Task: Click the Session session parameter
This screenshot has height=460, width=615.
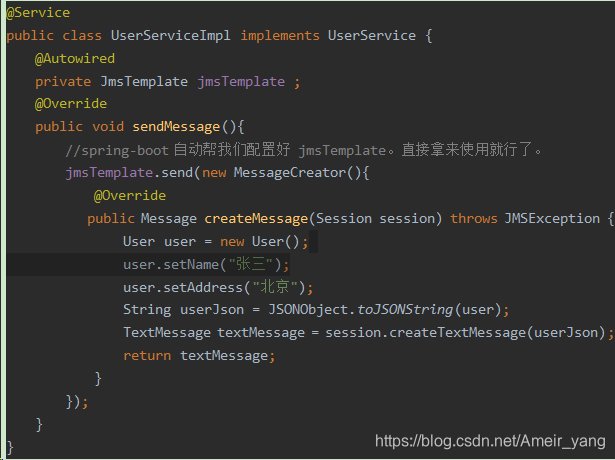Action: (375, 219)
